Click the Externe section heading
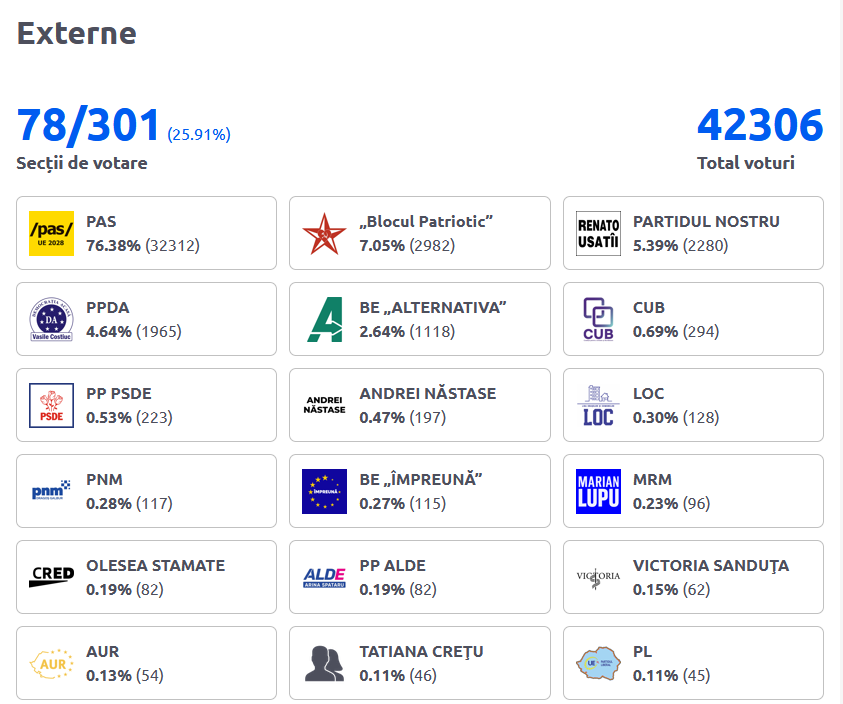 pos(76,33)
